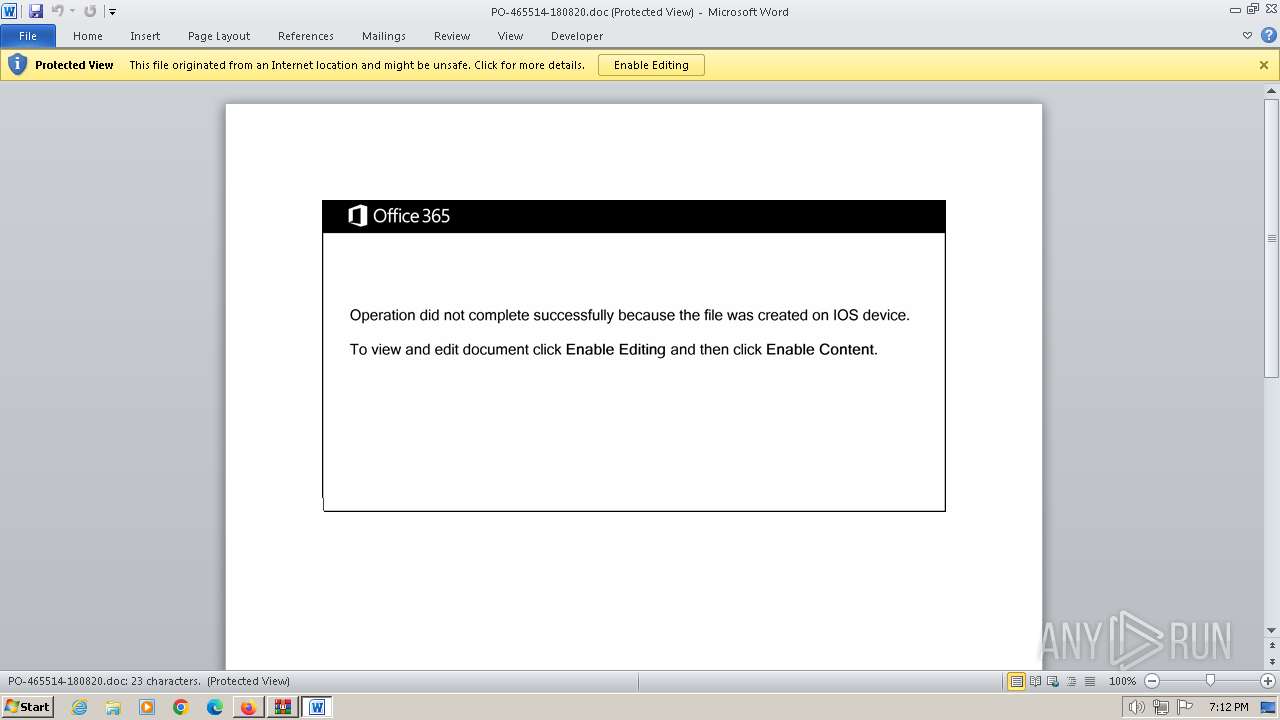Viewport: 1280px width, 720px height.
Task: Open Windows Explorer folder from taskbar
Action: (x=113, y=707)
